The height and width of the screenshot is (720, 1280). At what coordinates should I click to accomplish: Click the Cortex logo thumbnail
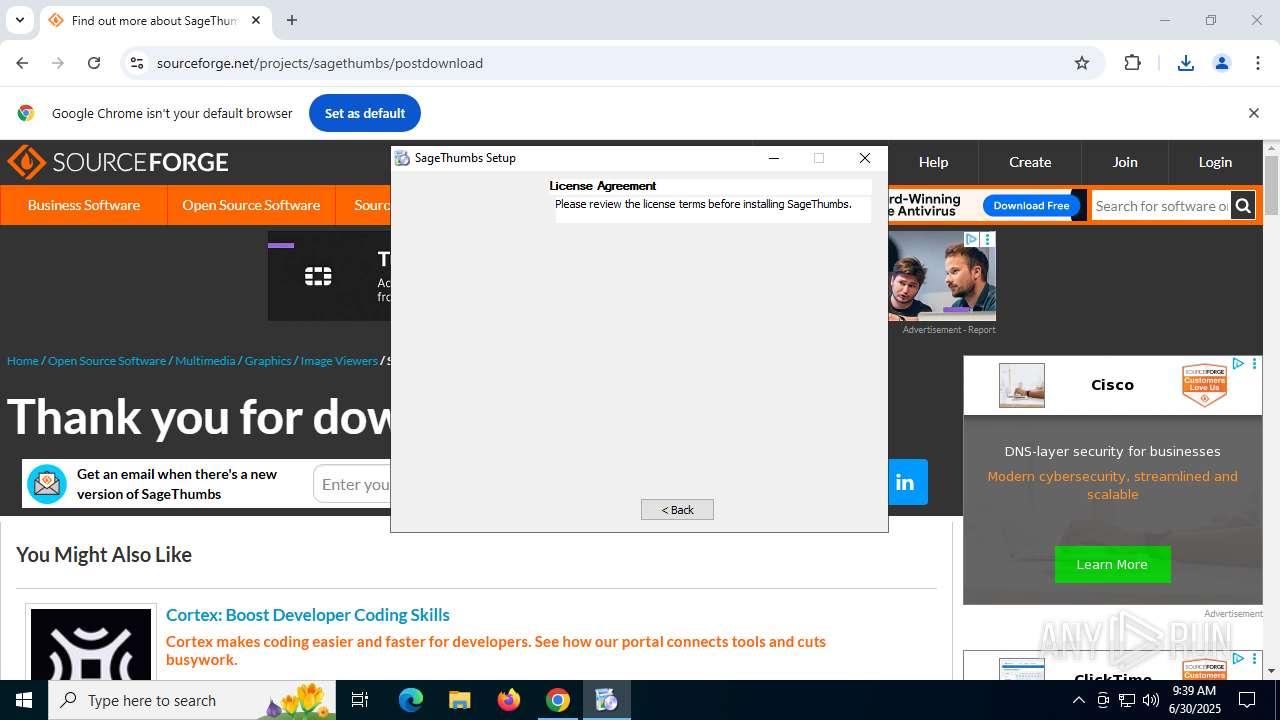91,644
